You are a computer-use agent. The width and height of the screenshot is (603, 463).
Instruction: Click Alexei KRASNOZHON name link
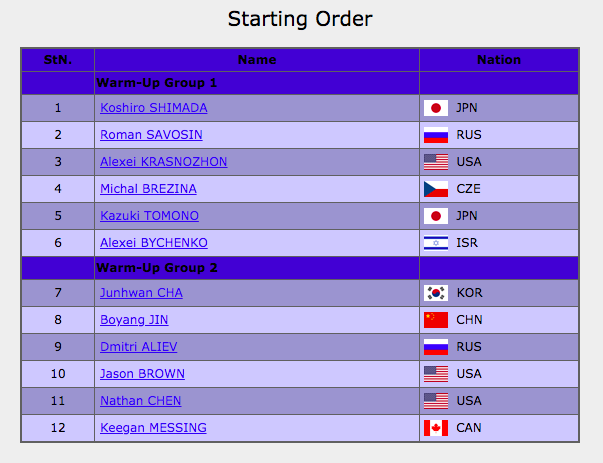point(163,162)
